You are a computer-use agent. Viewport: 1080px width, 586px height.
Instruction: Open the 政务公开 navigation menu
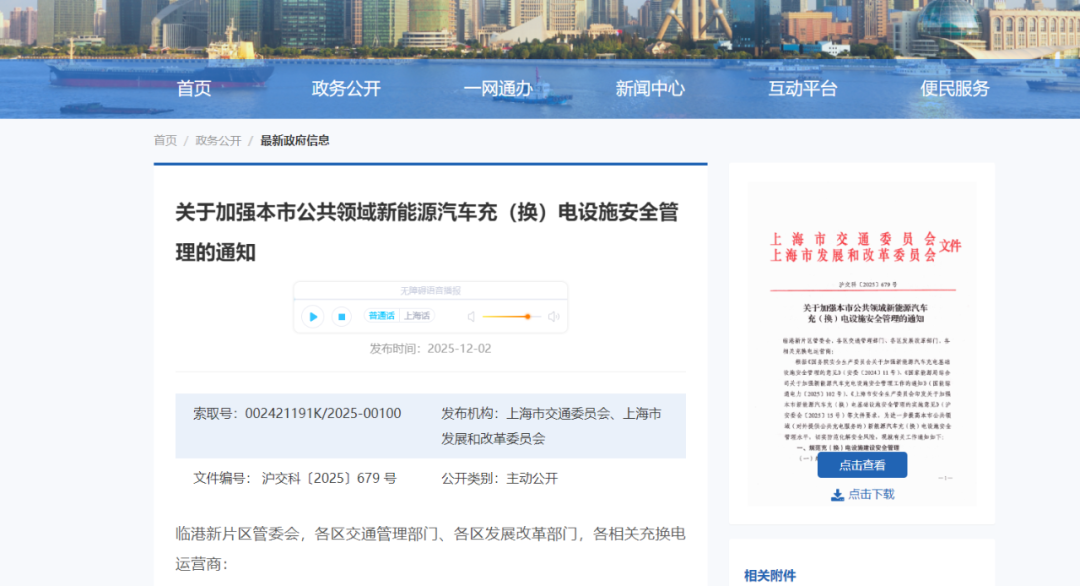345,88
